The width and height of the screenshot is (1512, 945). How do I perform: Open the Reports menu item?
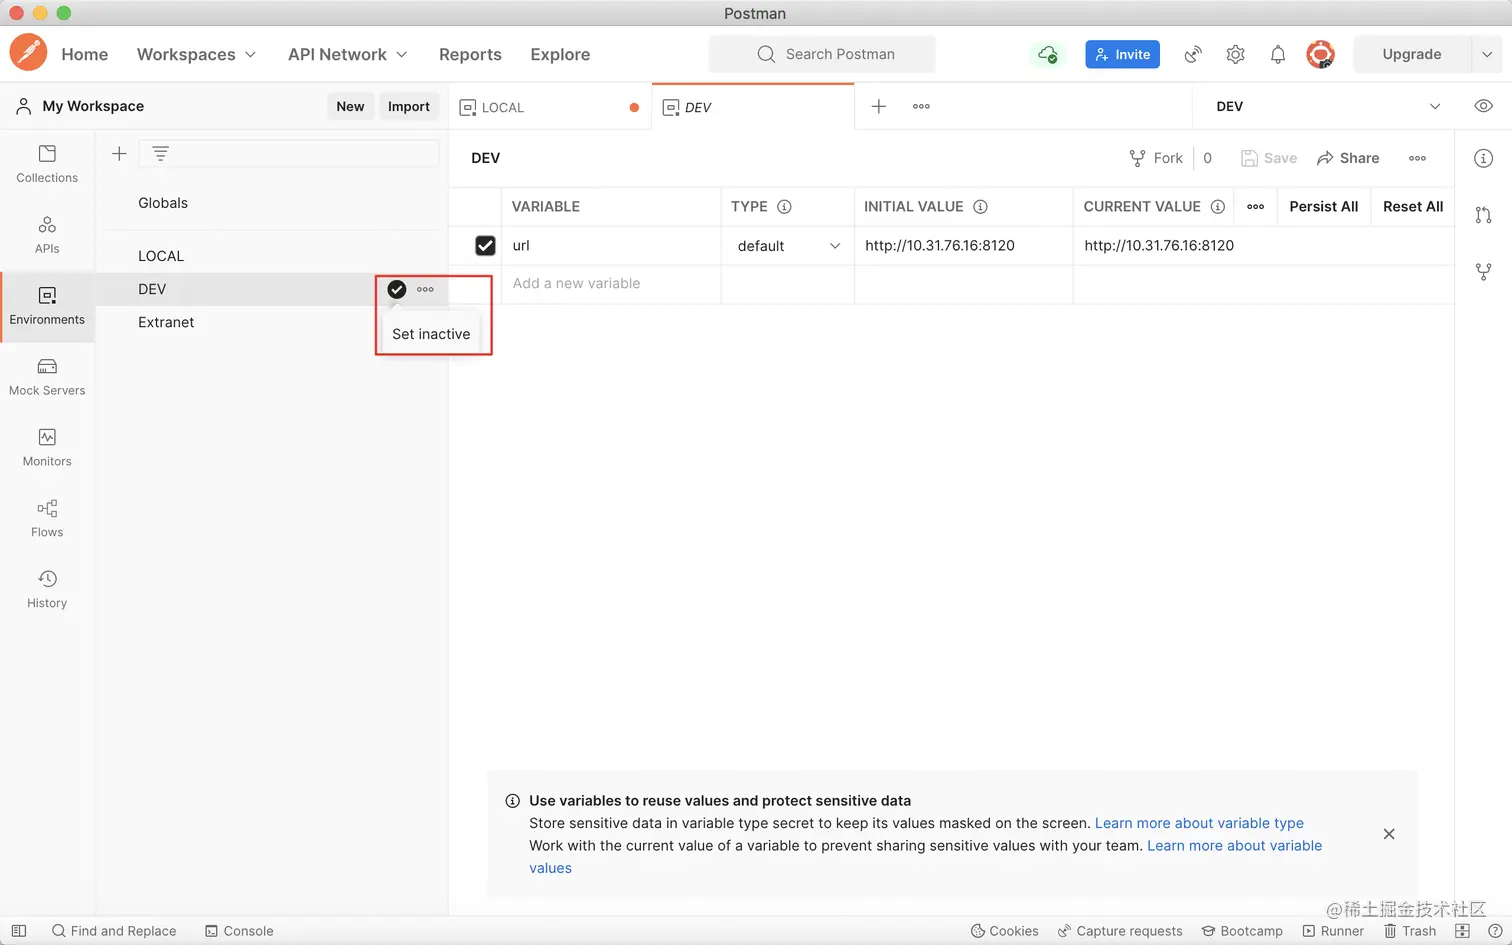tap(470, 54)
